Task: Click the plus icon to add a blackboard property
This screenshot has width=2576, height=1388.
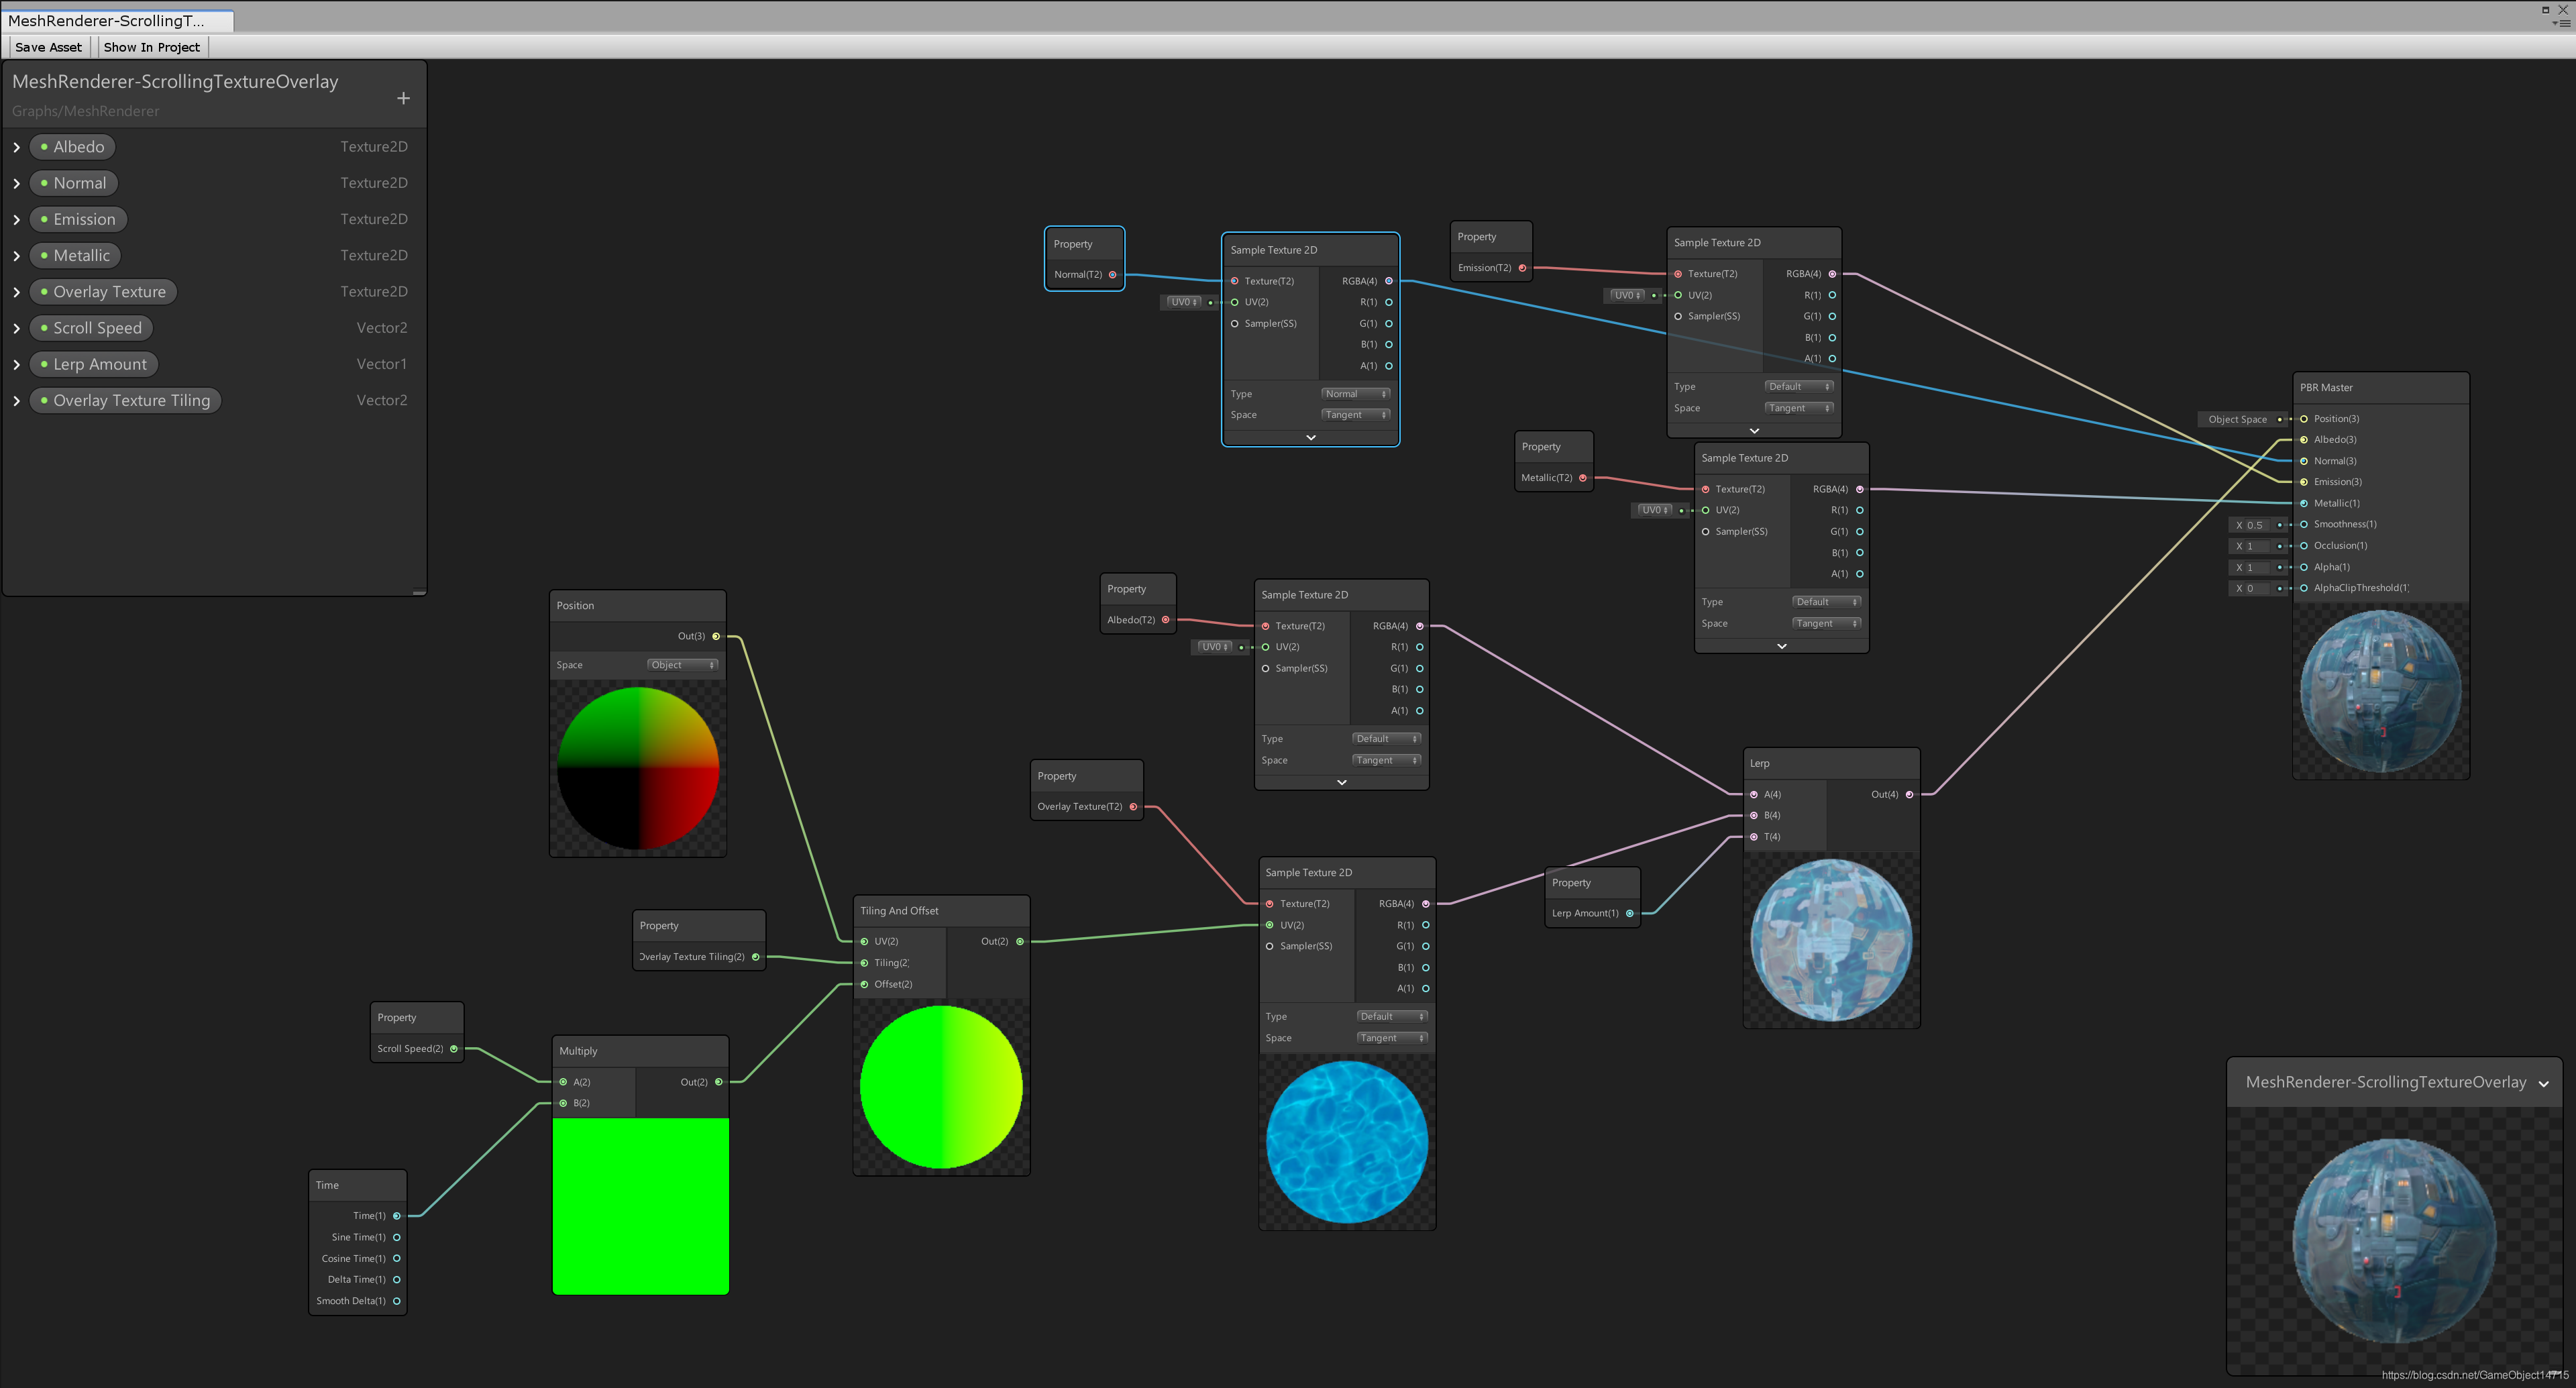Action: [403, 98]
